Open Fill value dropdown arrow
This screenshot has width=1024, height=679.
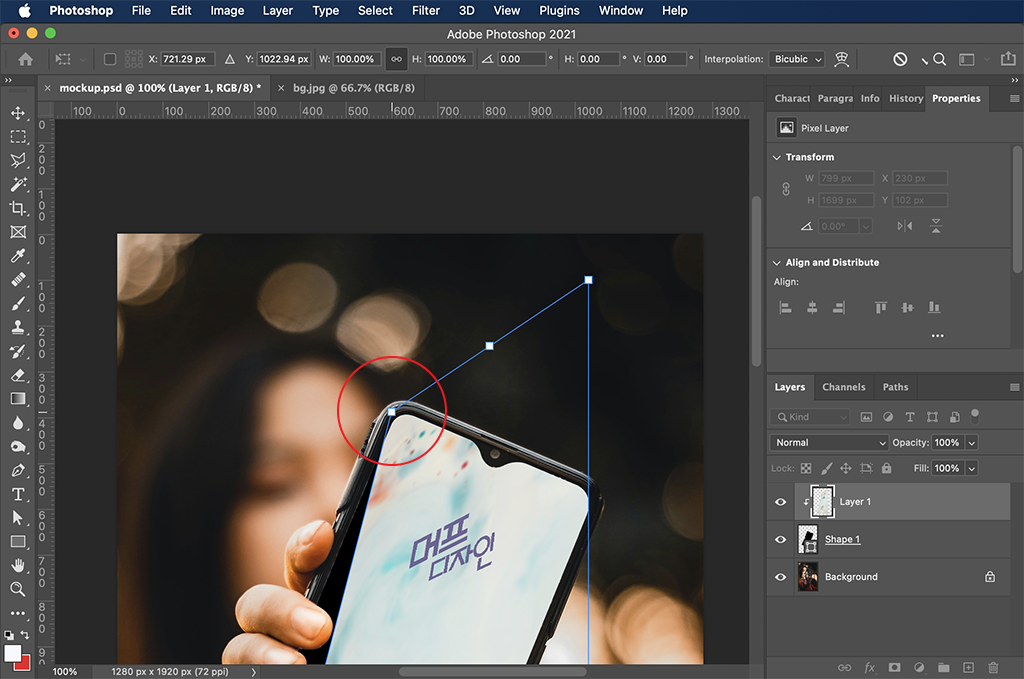tap(972, 468)
